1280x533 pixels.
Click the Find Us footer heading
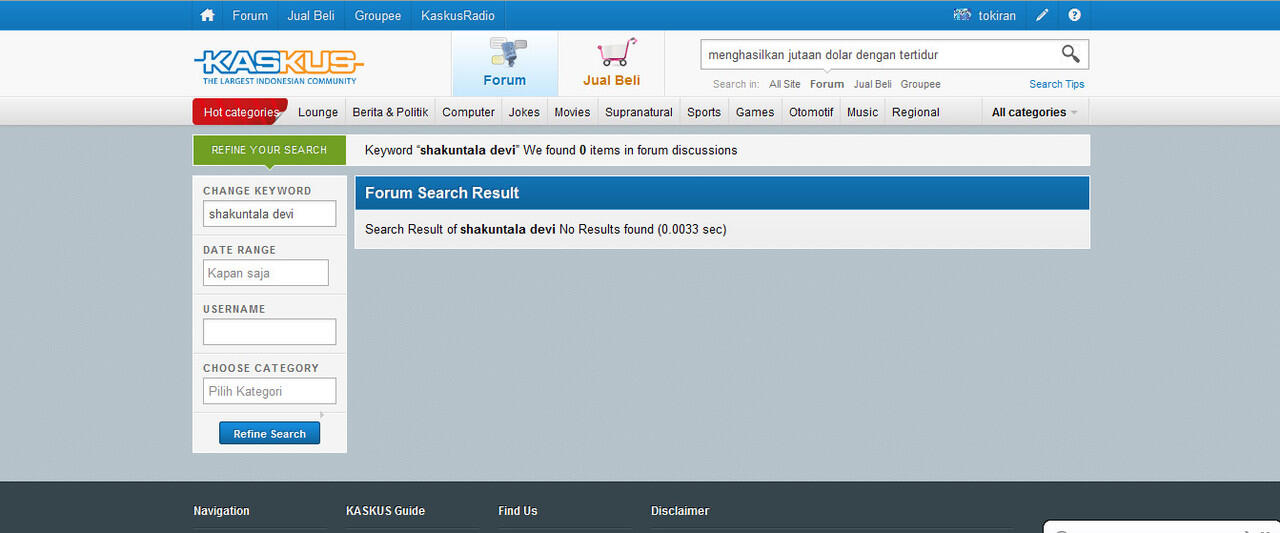click(x=518, y=511)
